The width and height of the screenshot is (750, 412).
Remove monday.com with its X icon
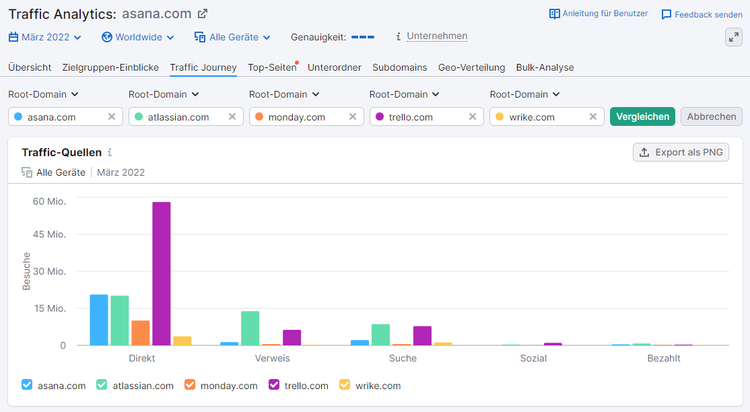click(x=353, y=117)
